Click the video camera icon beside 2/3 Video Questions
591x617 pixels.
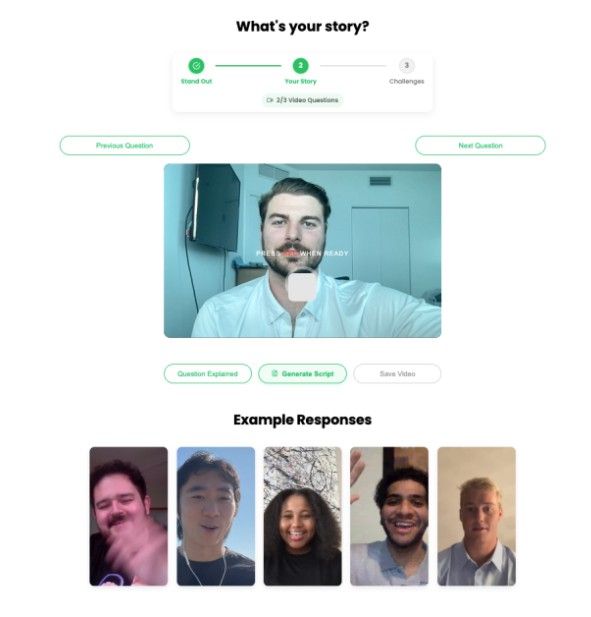(270, 100)
